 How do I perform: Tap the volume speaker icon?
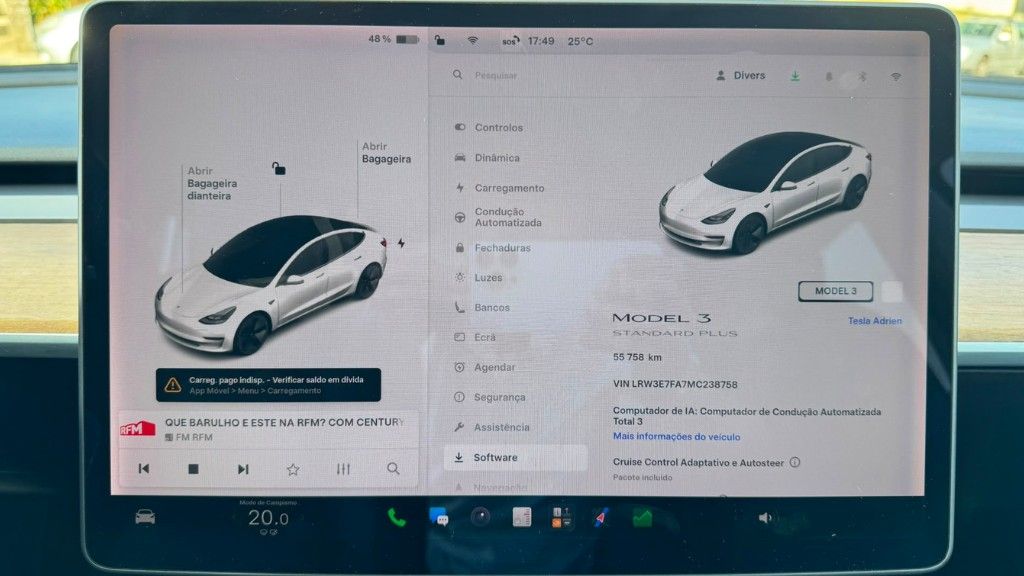pyautogui.click(x=765, y=518)
